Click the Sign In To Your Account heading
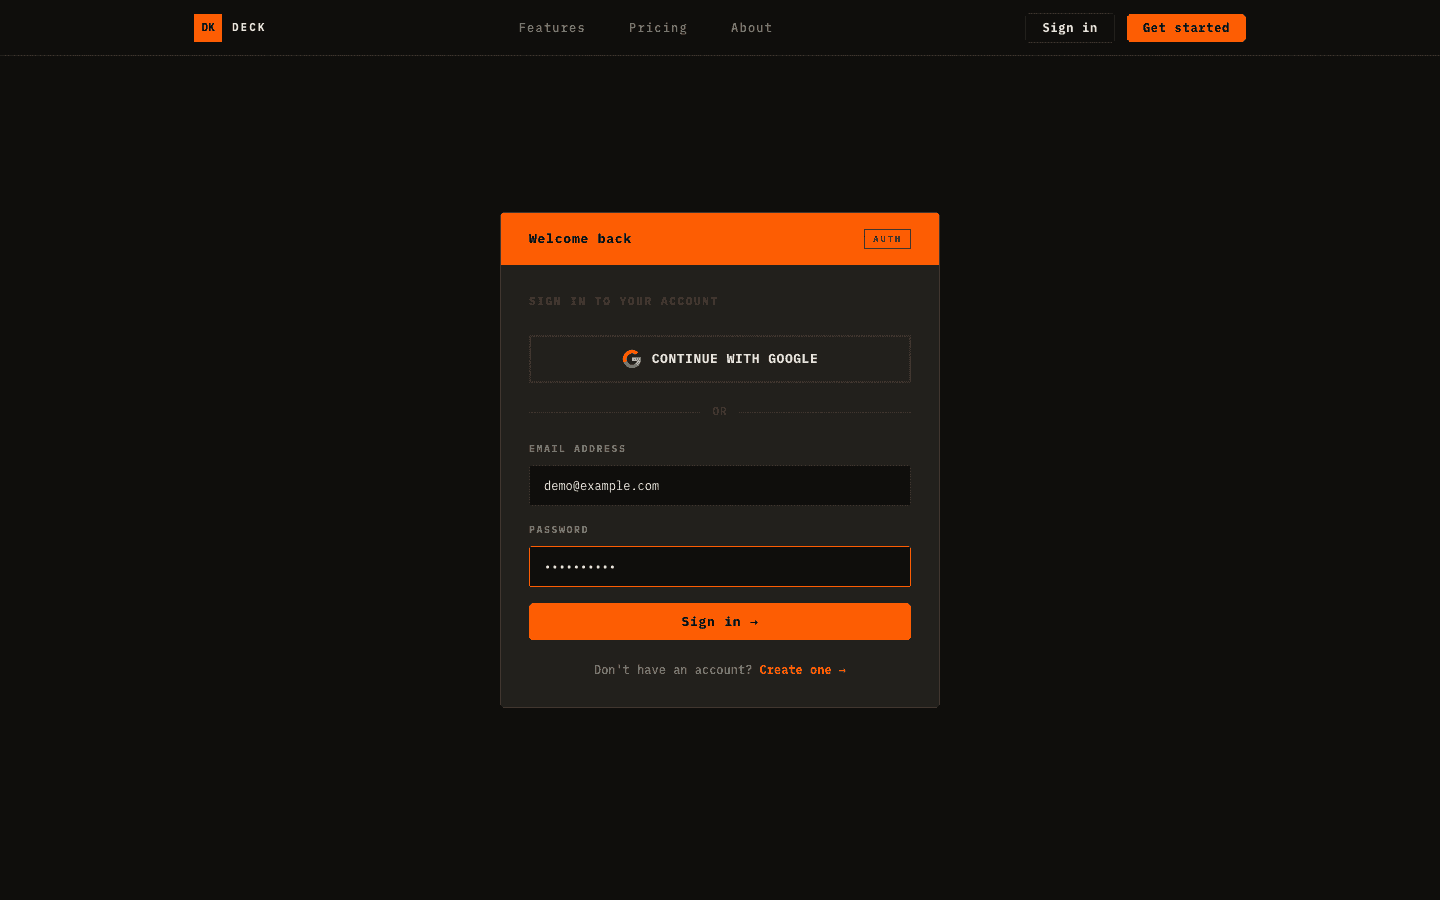 [x=623, y=301]
